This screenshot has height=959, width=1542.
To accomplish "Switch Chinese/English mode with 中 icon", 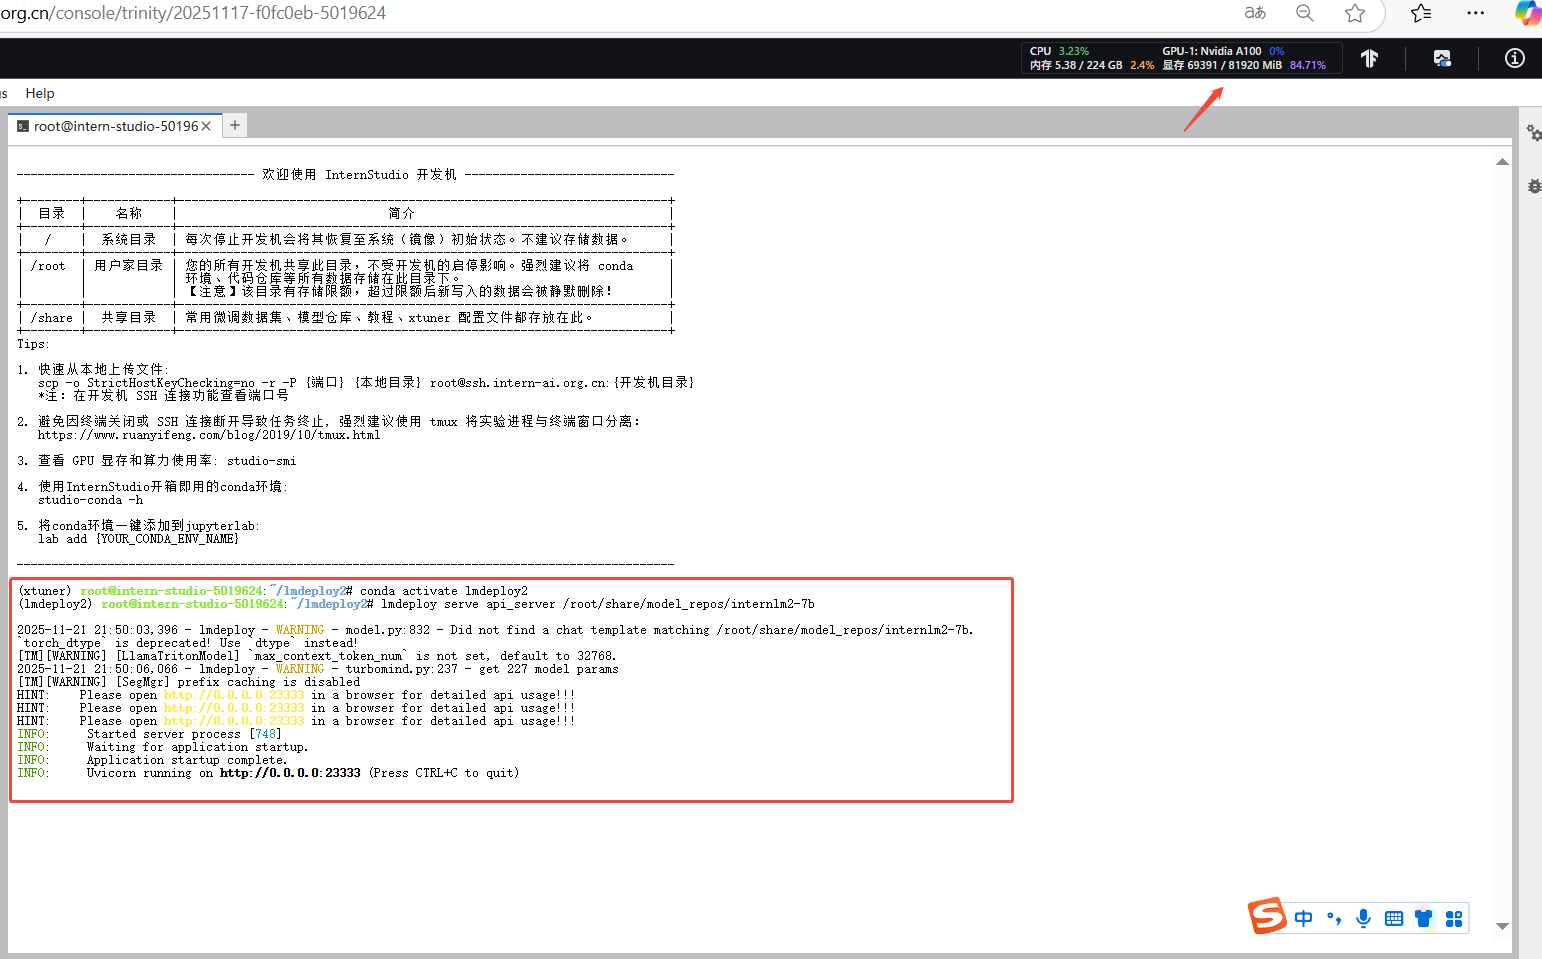I will [1304, 918].
